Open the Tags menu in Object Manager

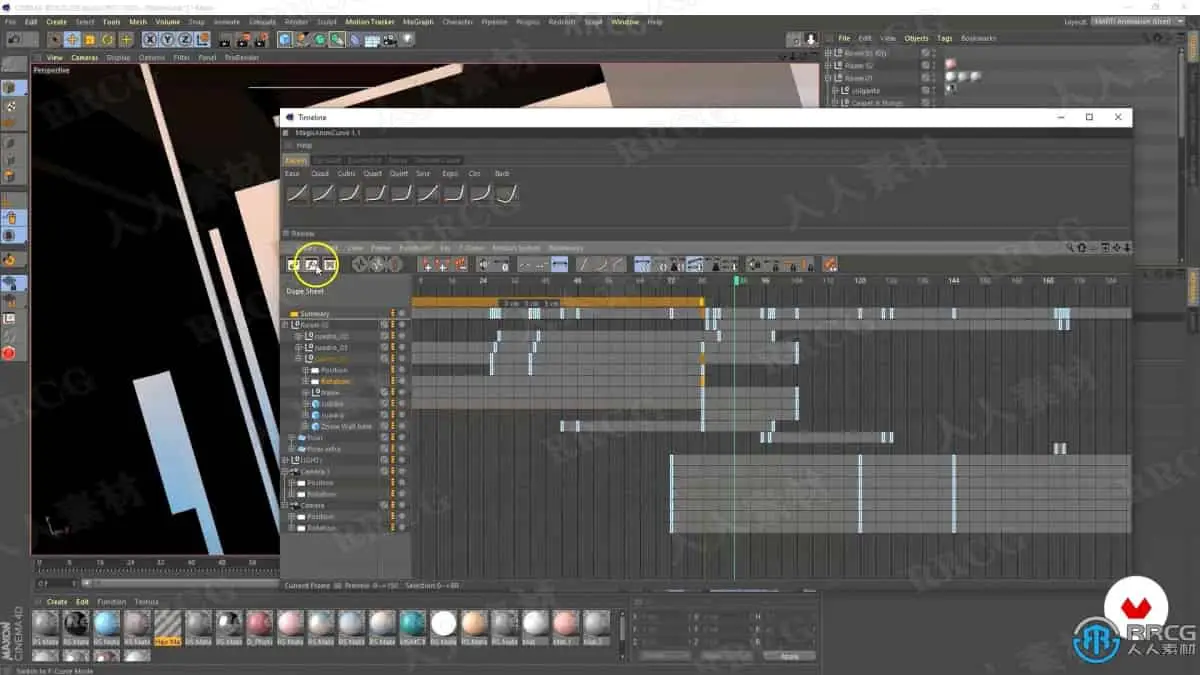tap(944, 38)
